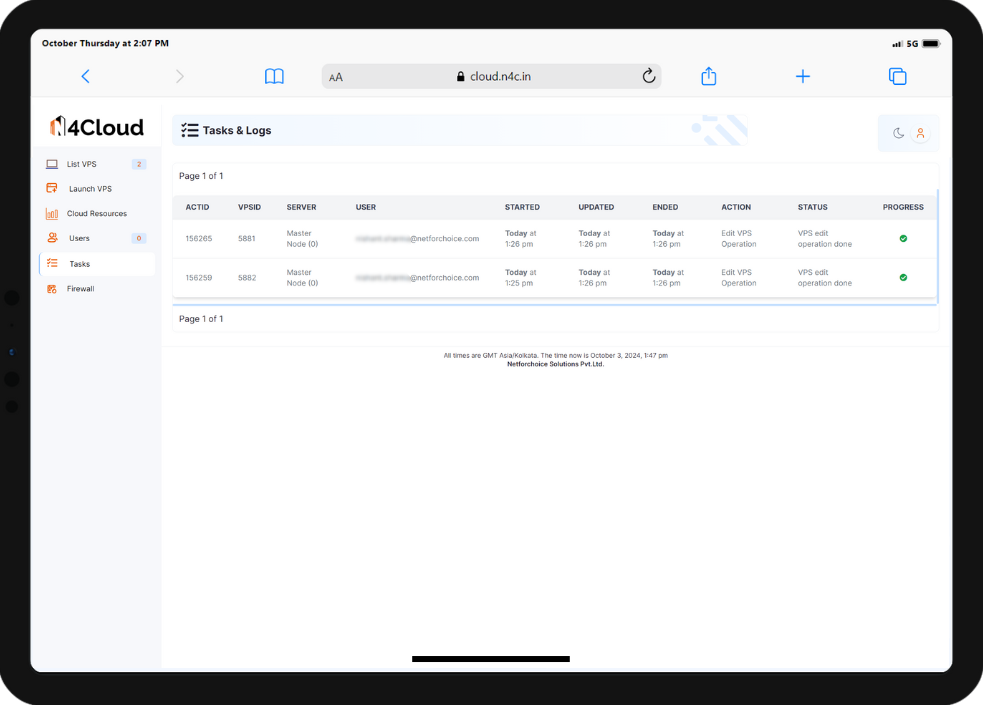Image resolution: width=983 pixels, height=705 pixels.
Task: Open Safari bookmarks book icon
Action: [x=274, y=77]
